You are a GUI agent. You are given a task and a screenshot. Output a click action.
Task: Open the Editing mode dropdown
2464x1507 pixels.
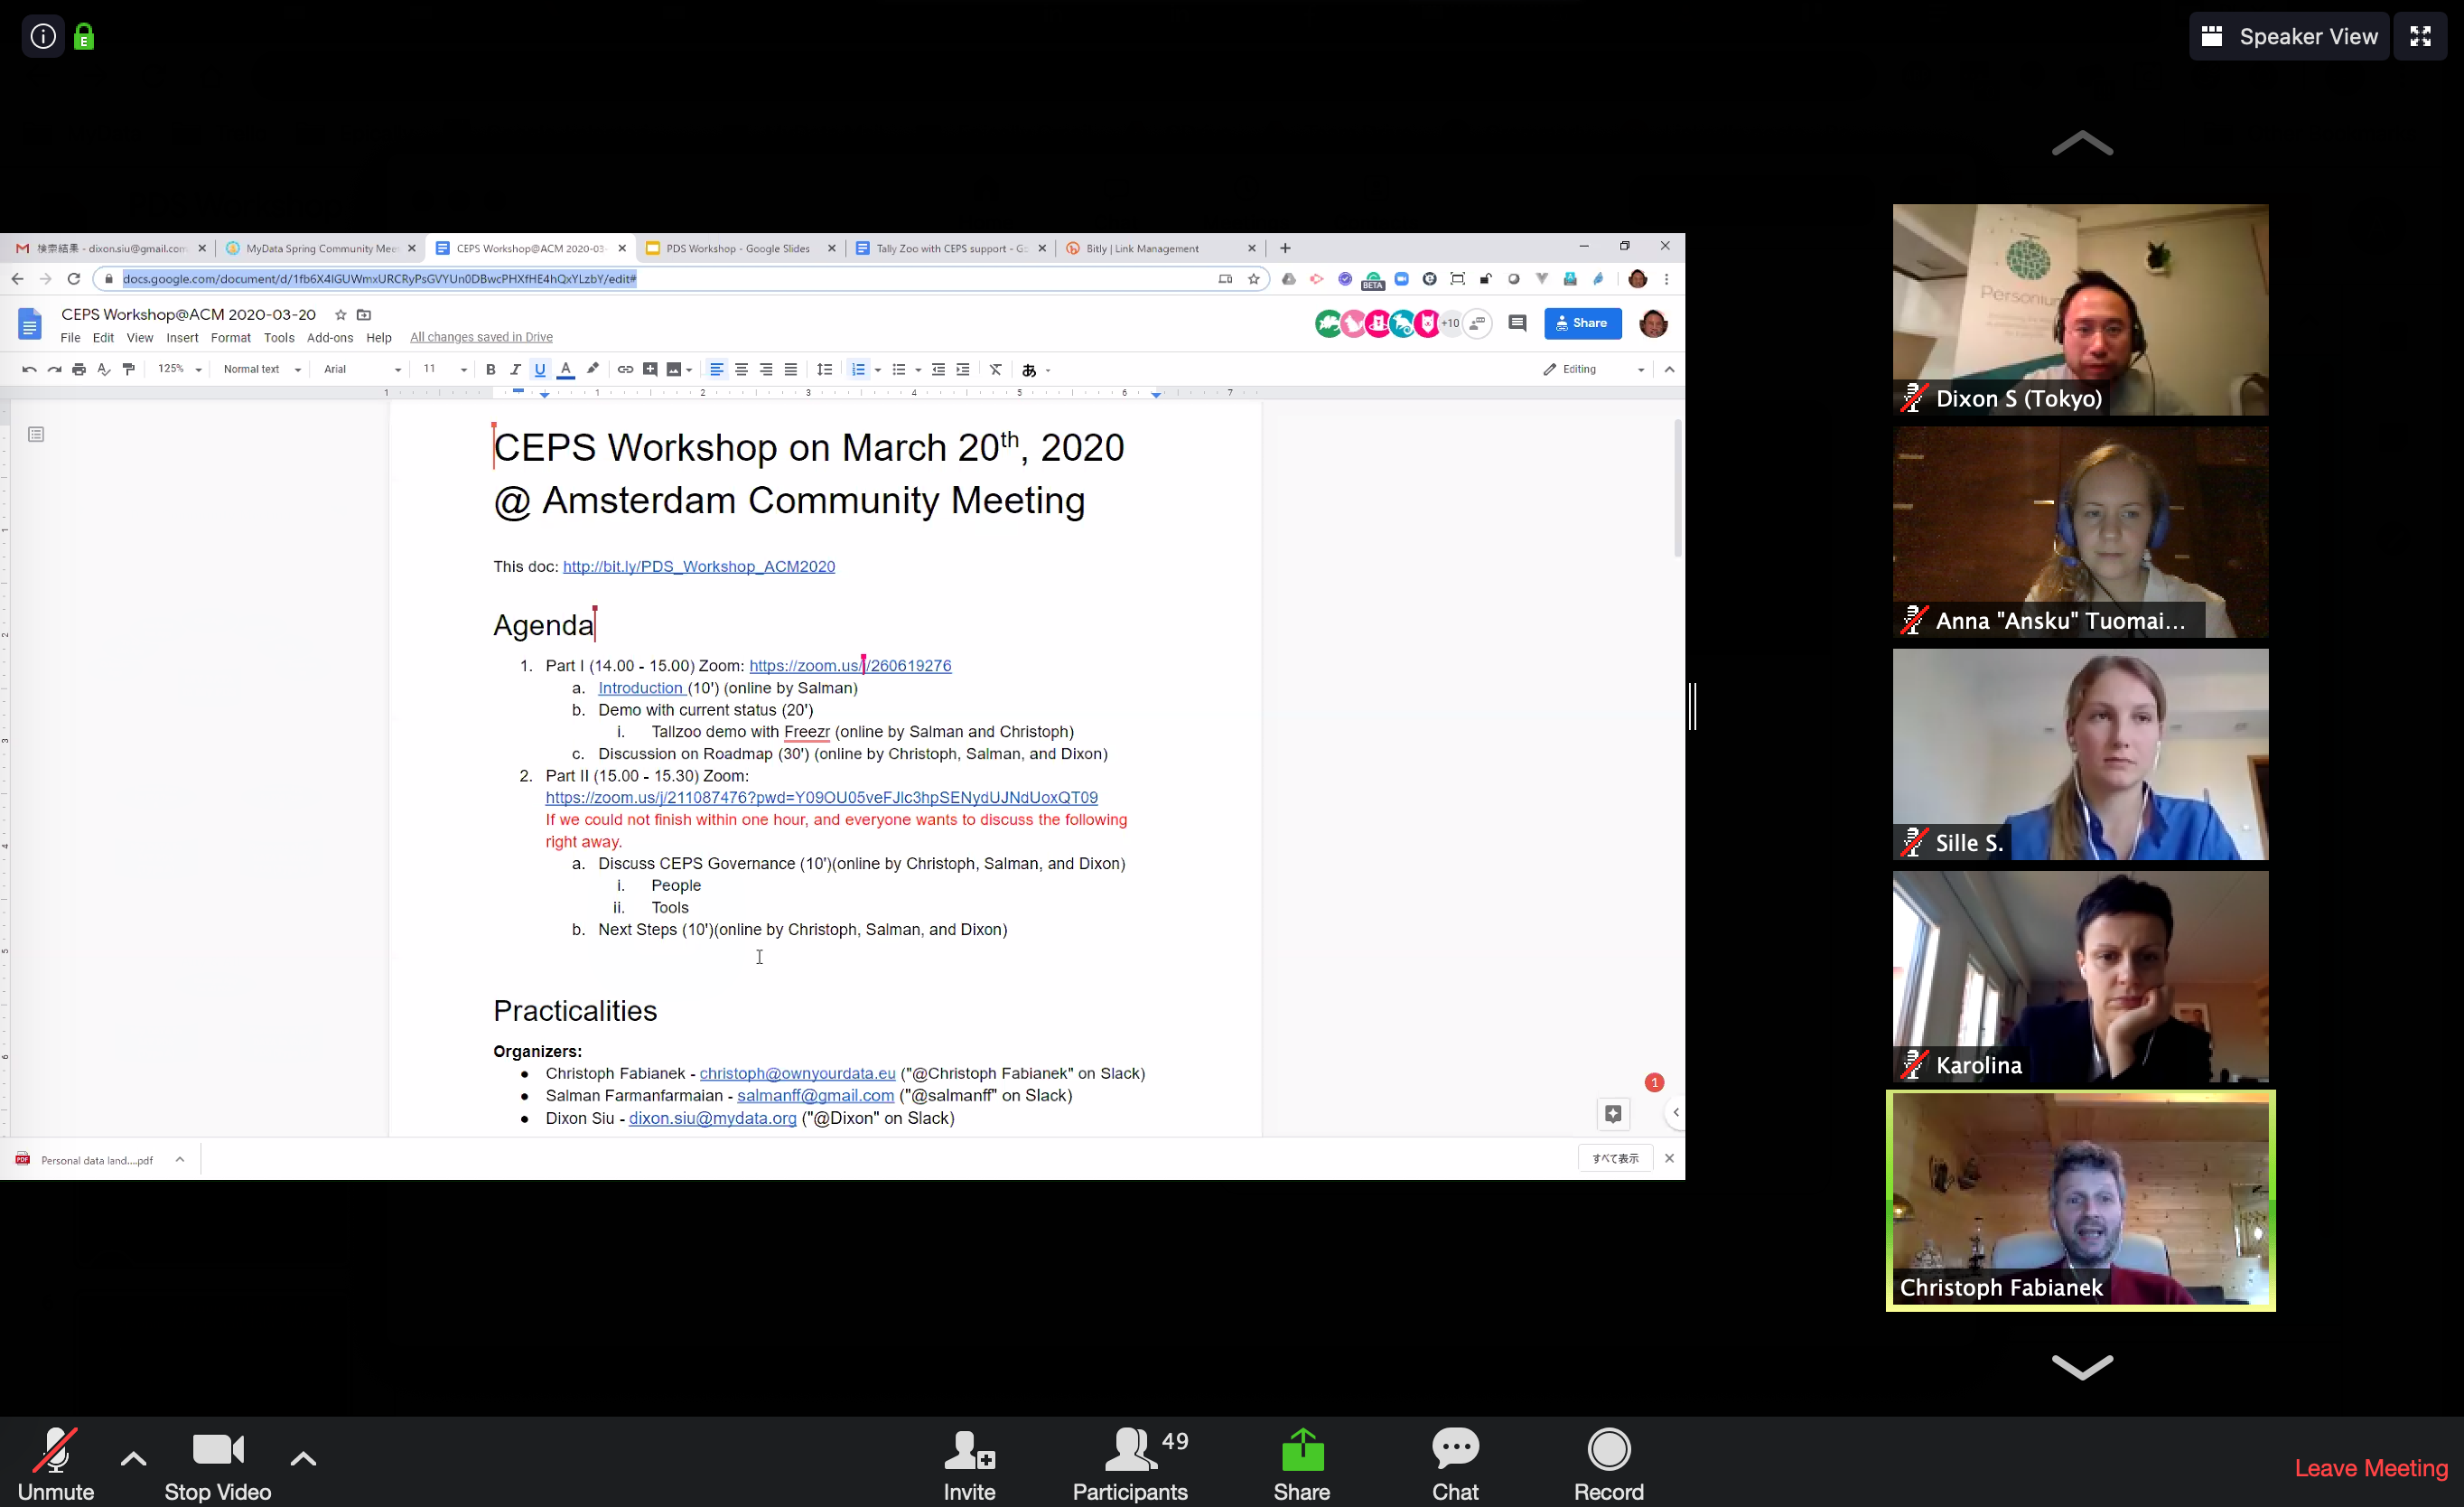click(x=1594, y=369)
